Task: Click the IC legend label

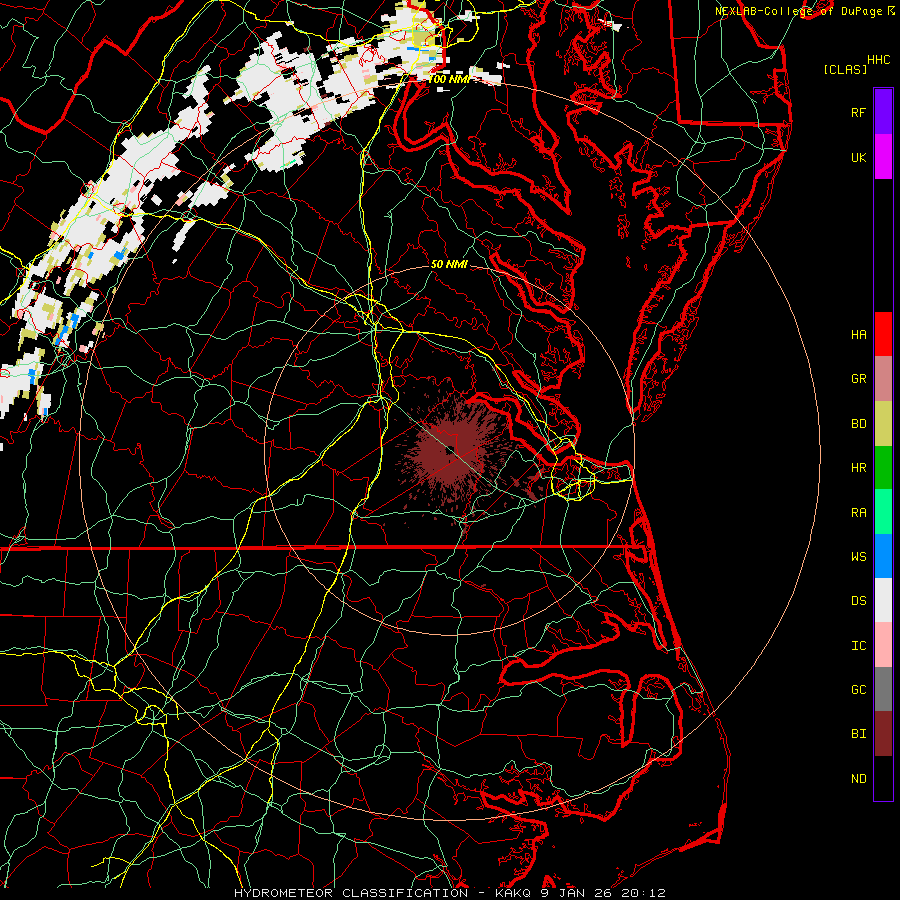Action: coord(859,646)
